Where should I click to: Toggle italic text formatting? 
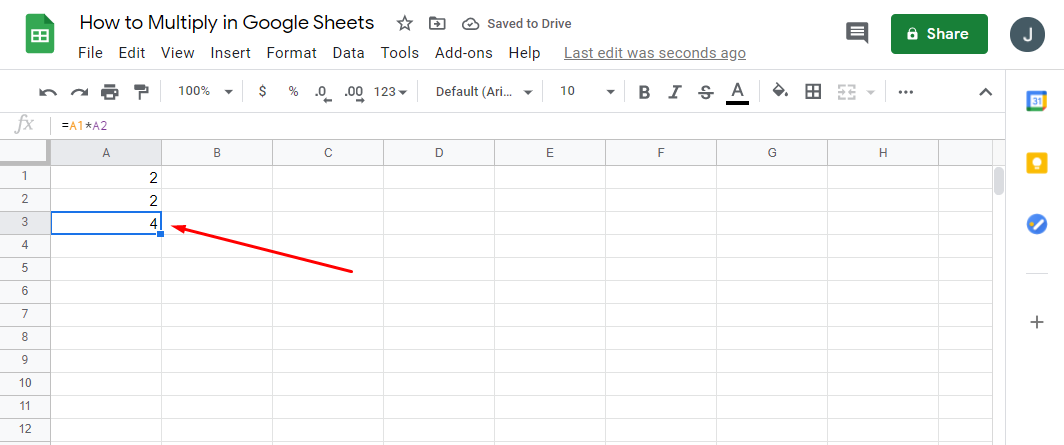[x=675, y=92]
